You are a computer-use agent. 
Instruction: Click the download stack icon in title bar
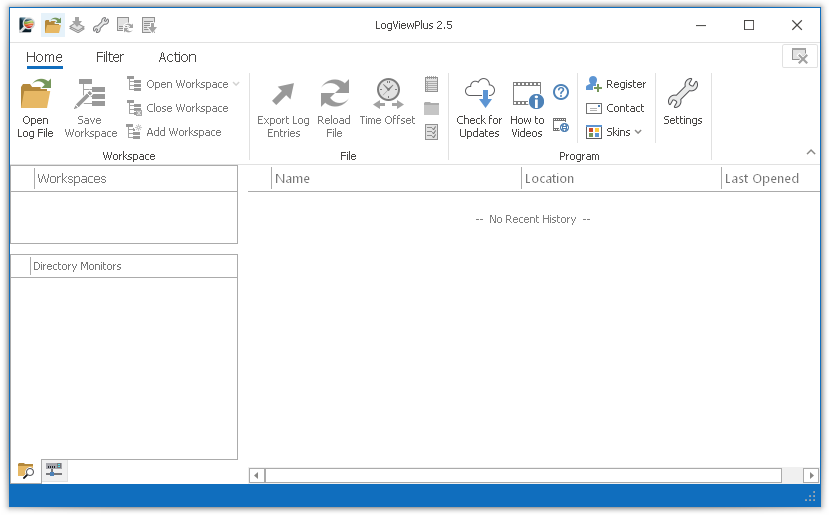click(x=77, y=25)
